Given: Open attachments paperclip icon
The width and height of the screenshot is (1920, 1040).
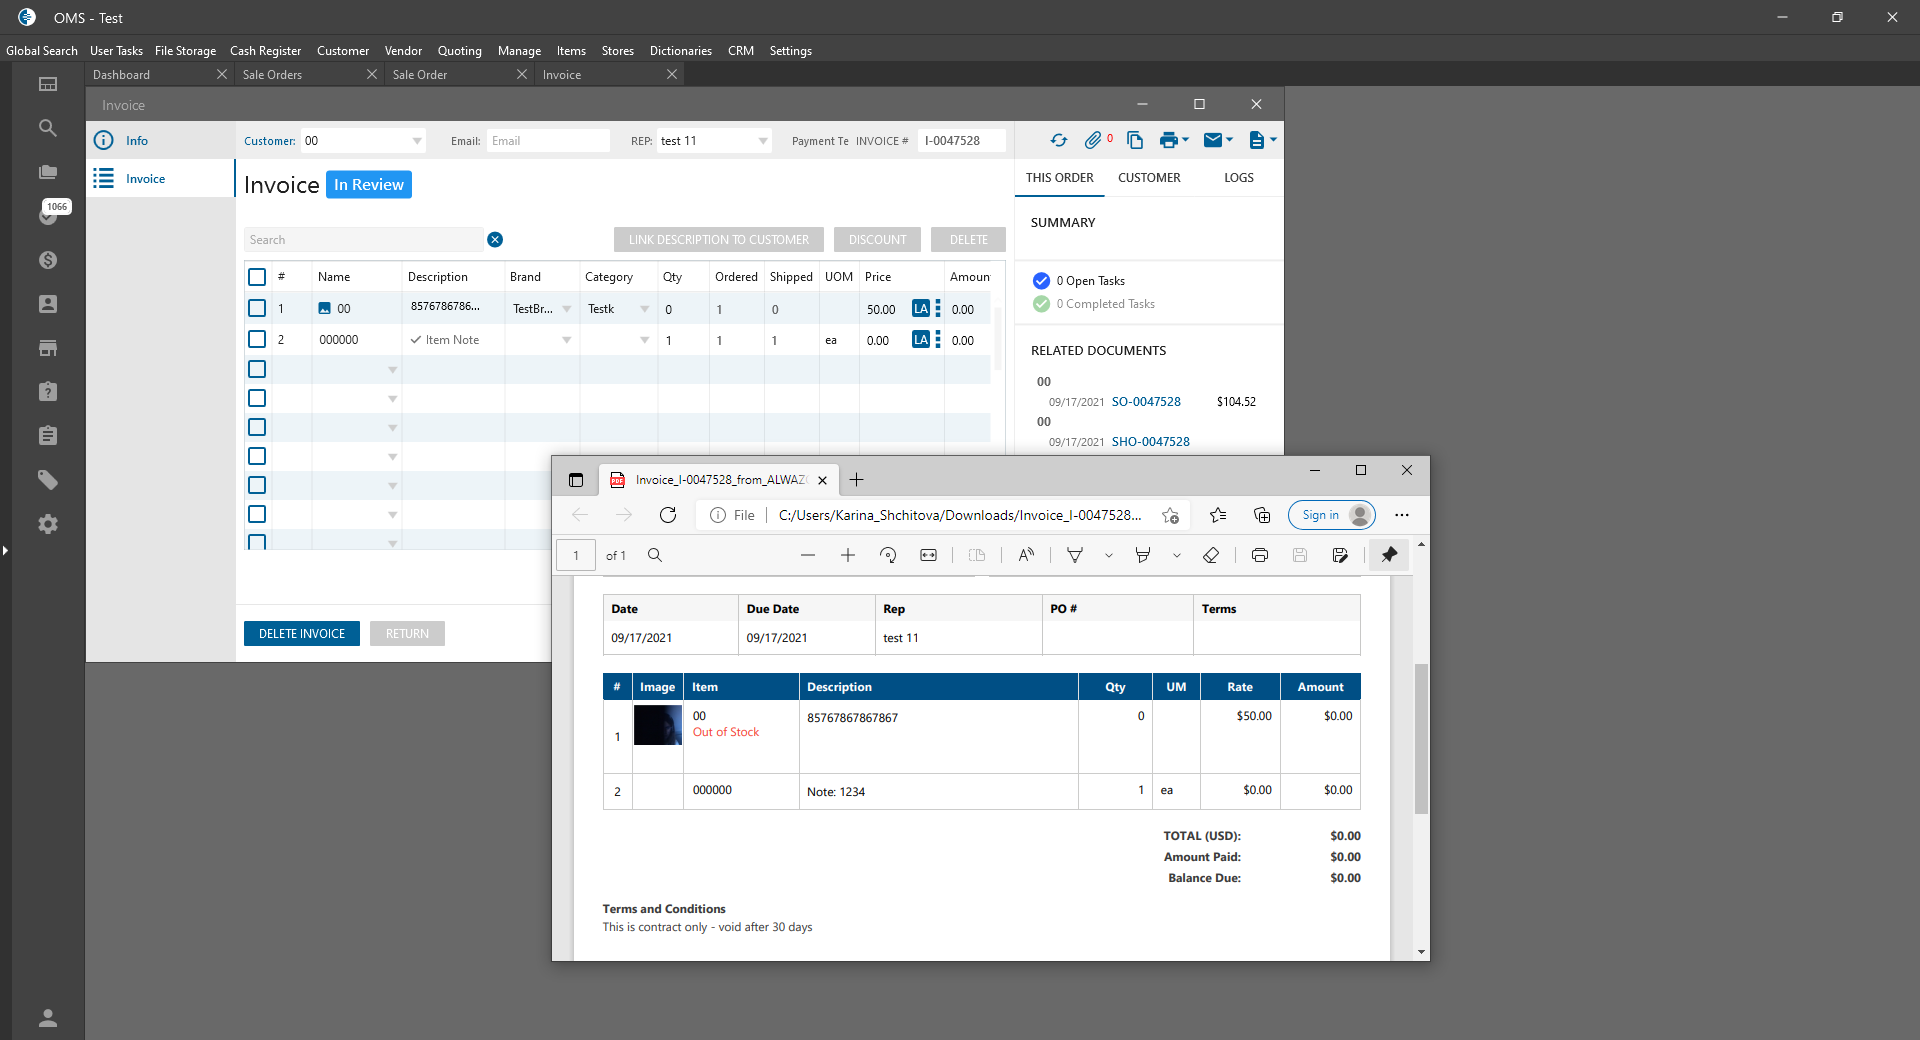Looking at the screenshot, I should pos(1093,141).
